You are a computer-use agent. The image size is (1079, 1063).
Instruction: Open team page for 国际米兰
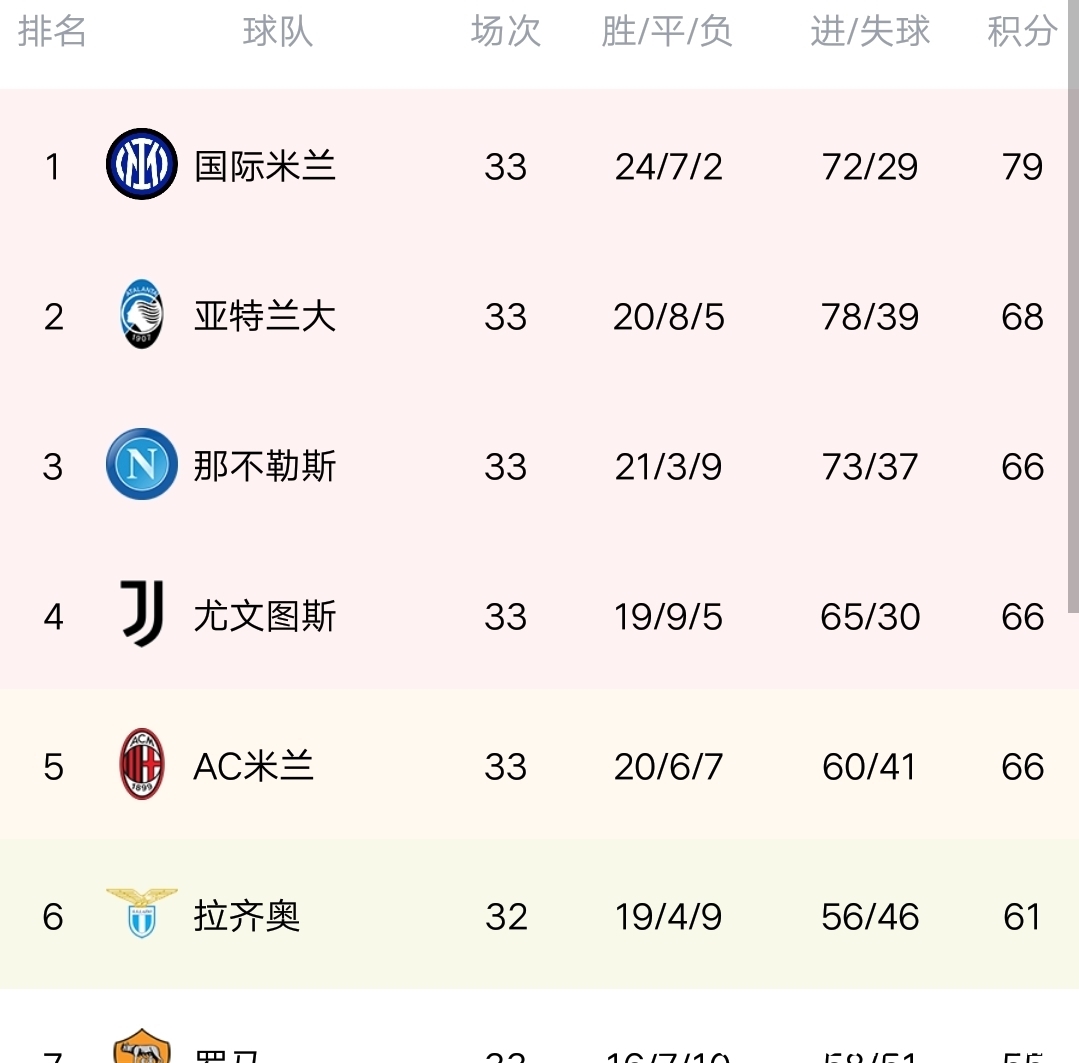point(265,167)
